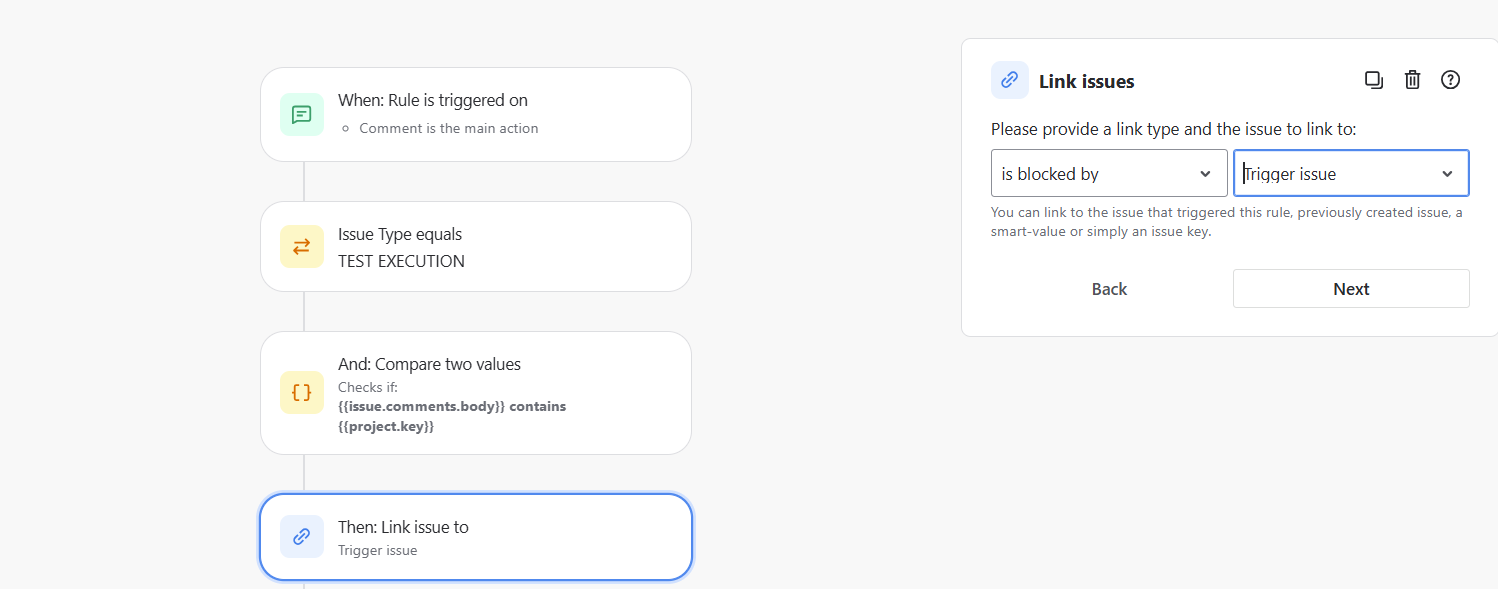Duplicate the Link issues component
The width and height of the screenshot is (1498, 589).
pyautogui.click(x=1373, y=79)
